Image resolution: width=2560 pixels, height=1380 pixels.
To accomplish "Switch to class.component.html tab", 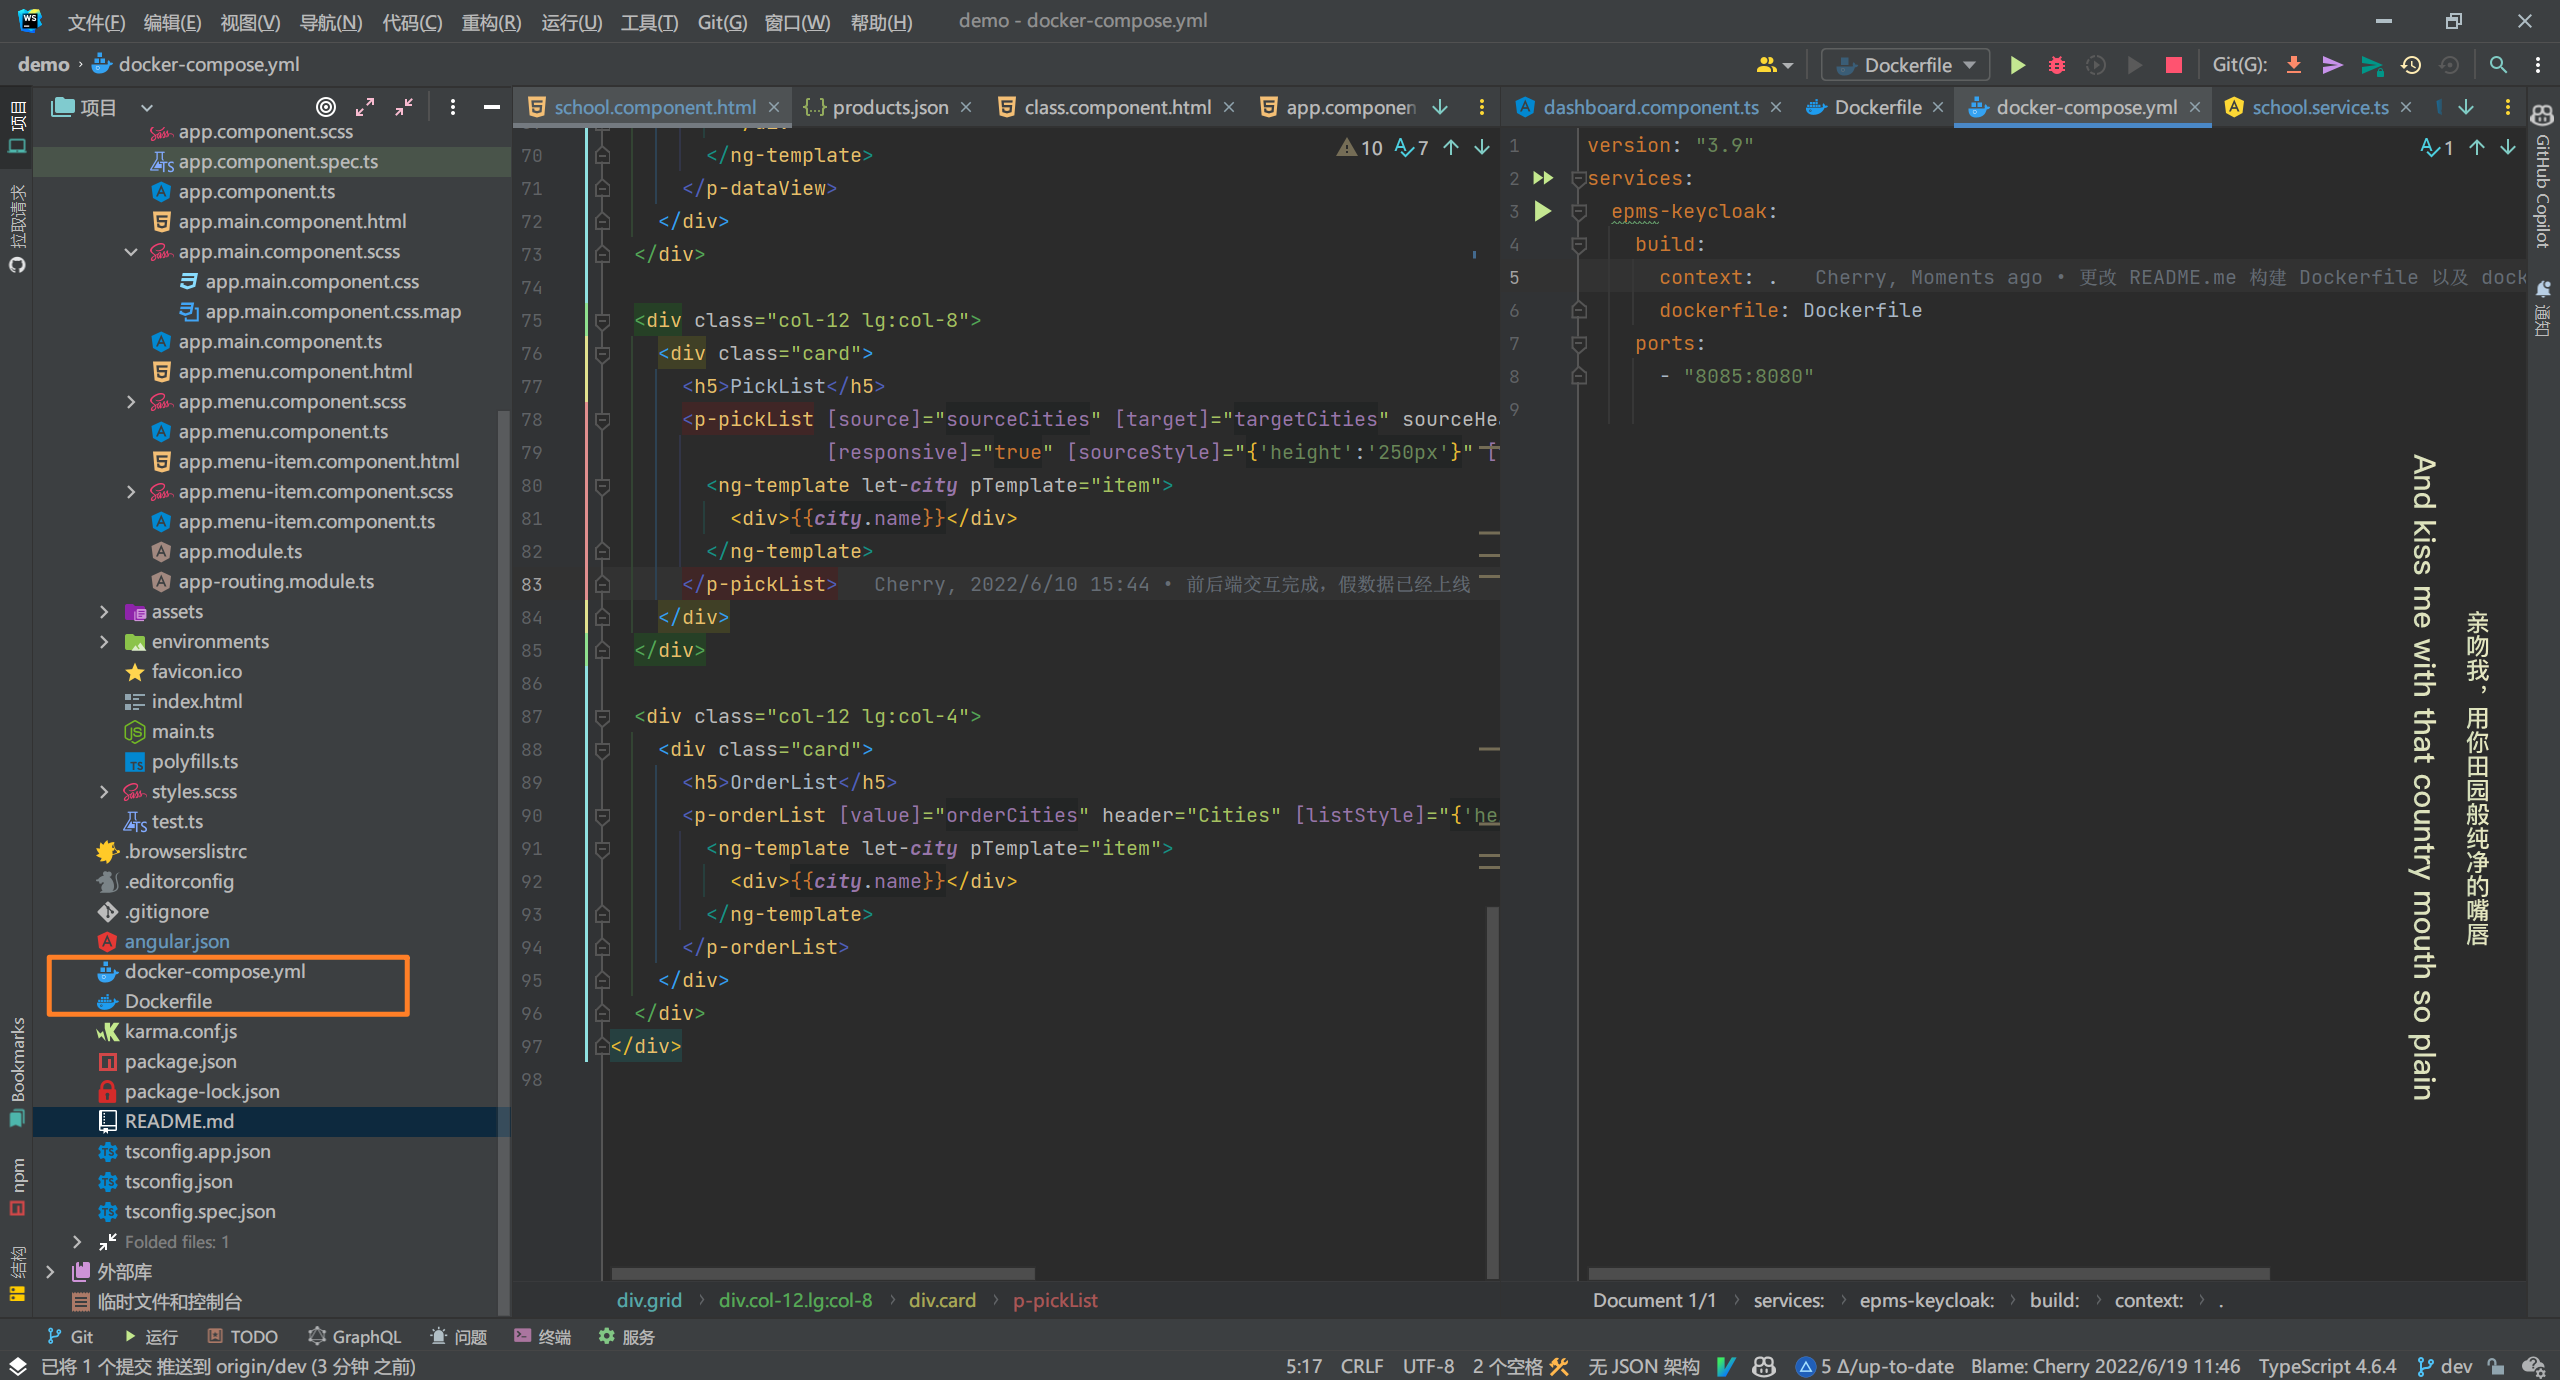I will coord(1116,107).
